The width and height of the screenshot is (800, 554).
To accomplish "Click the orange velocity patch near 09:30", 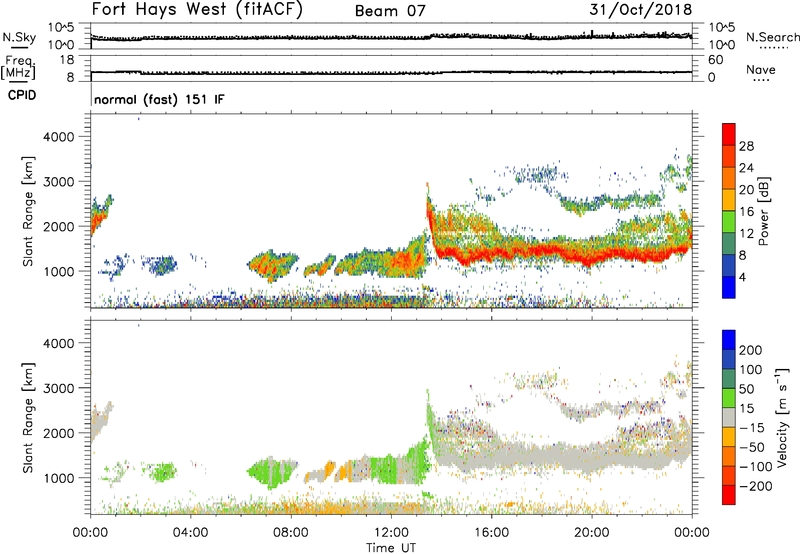I will 329,468.
